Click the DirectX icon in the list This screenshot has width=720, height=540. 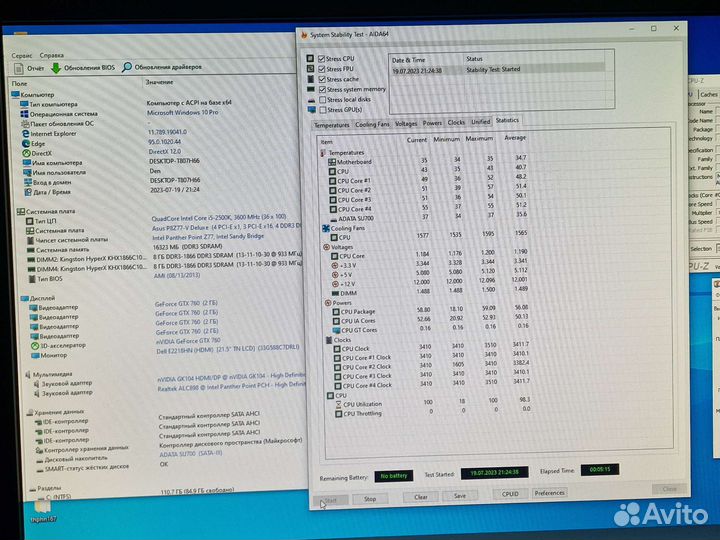27,153
